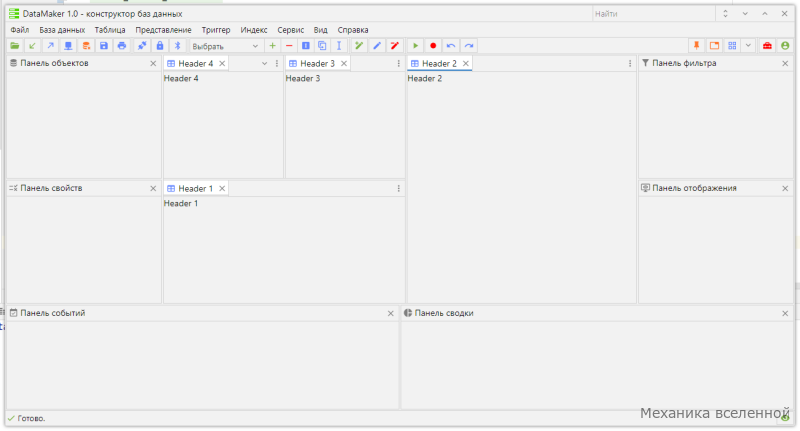Click the orange window layout icon

tap(714, 46)
